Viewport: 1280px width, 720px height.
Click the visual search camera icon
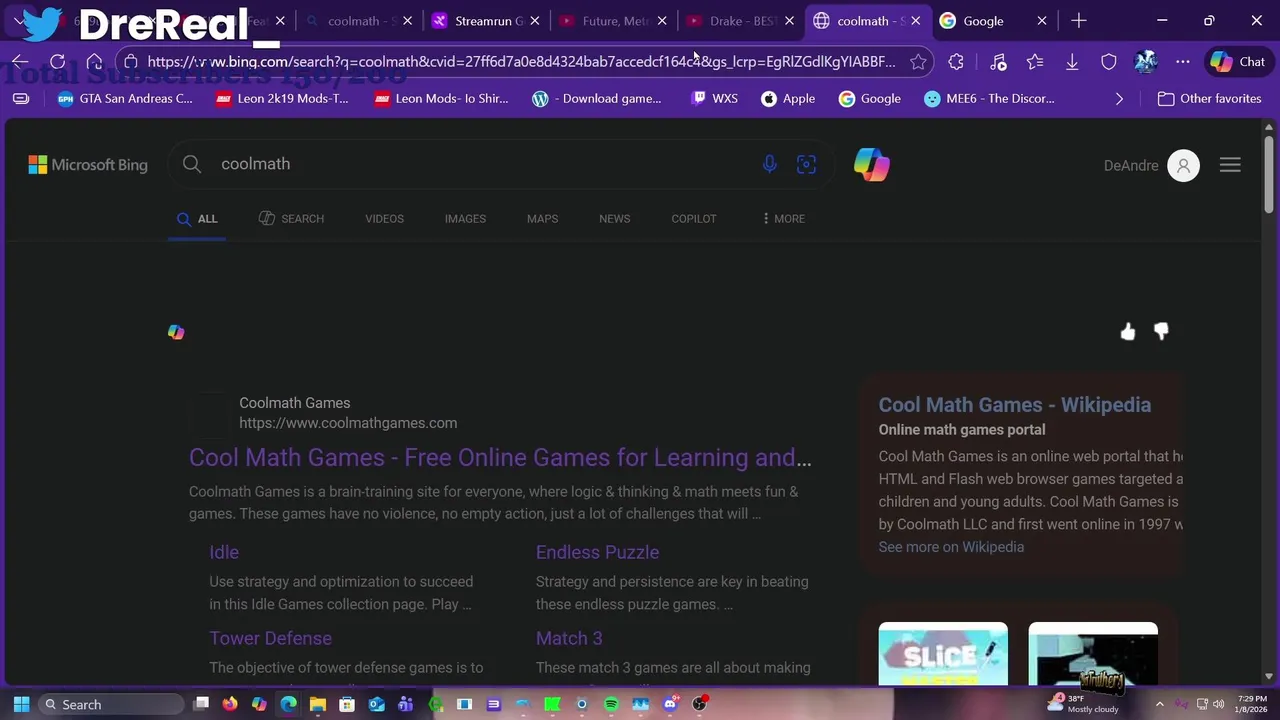point(806,164)
